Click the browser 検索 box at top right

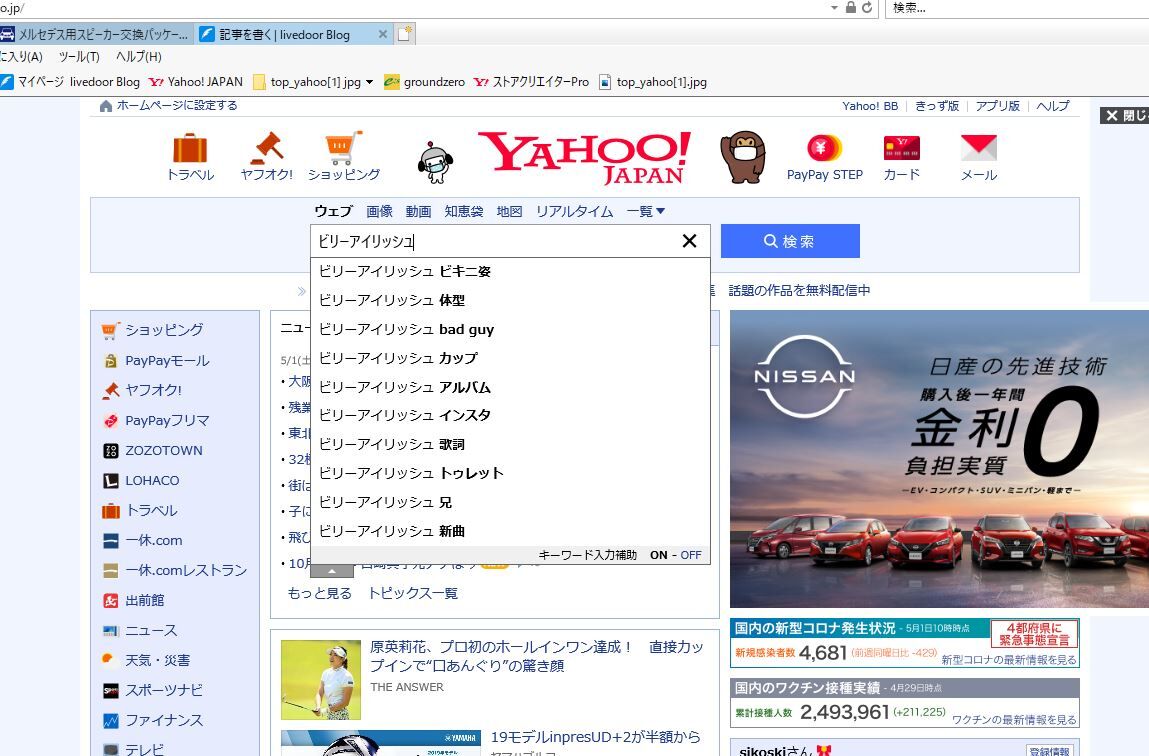point(1017,8)
